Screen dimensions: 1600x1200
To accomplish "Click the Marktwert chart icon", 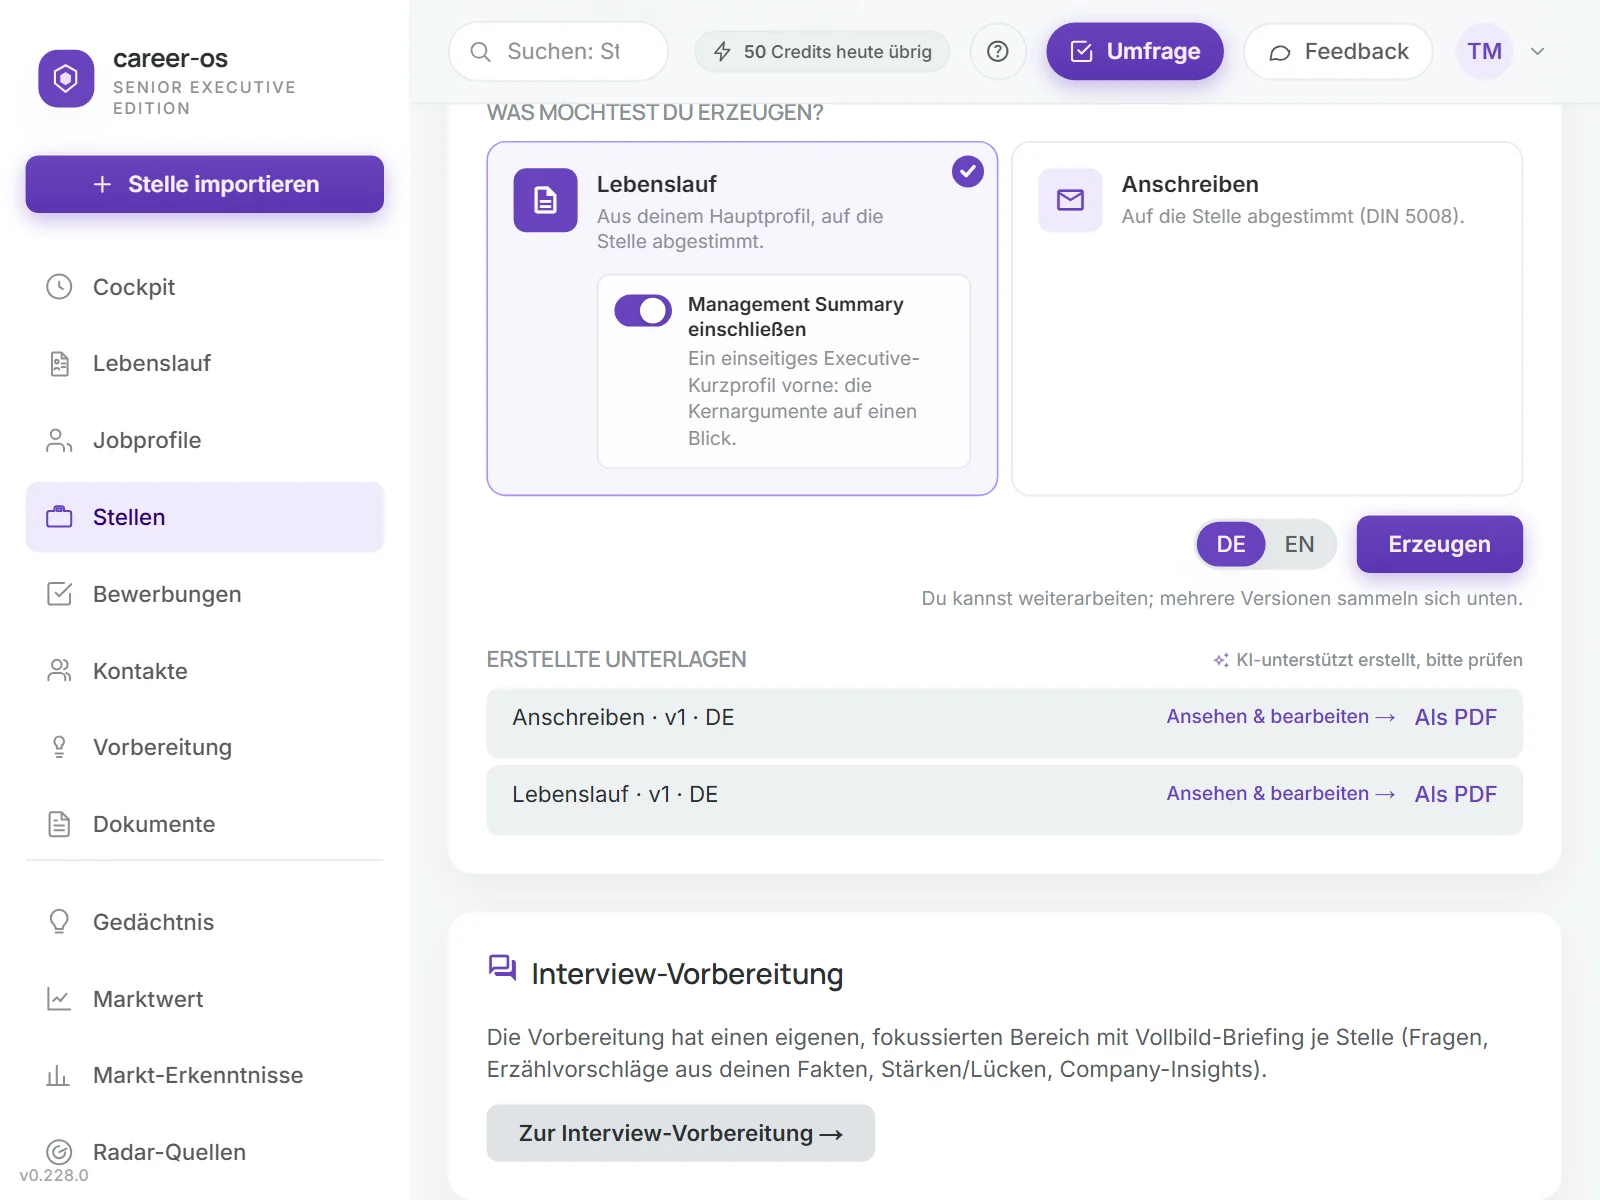I will coord(59,999).
